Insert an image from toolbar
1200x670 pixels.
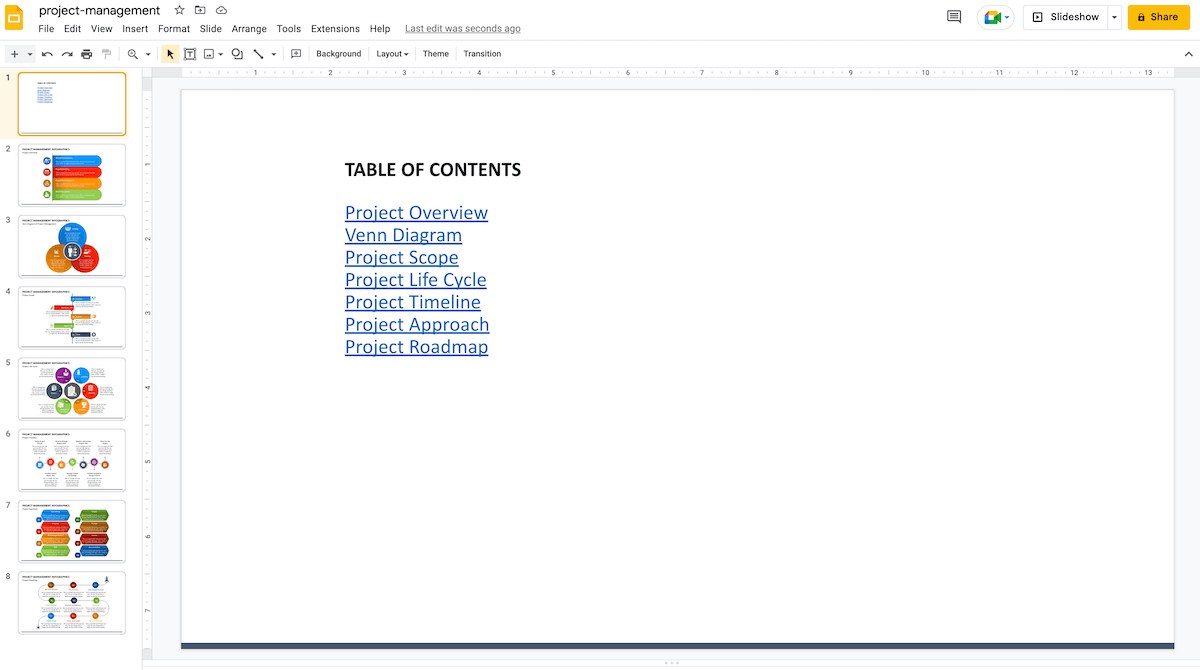click(x=209, y=54)
